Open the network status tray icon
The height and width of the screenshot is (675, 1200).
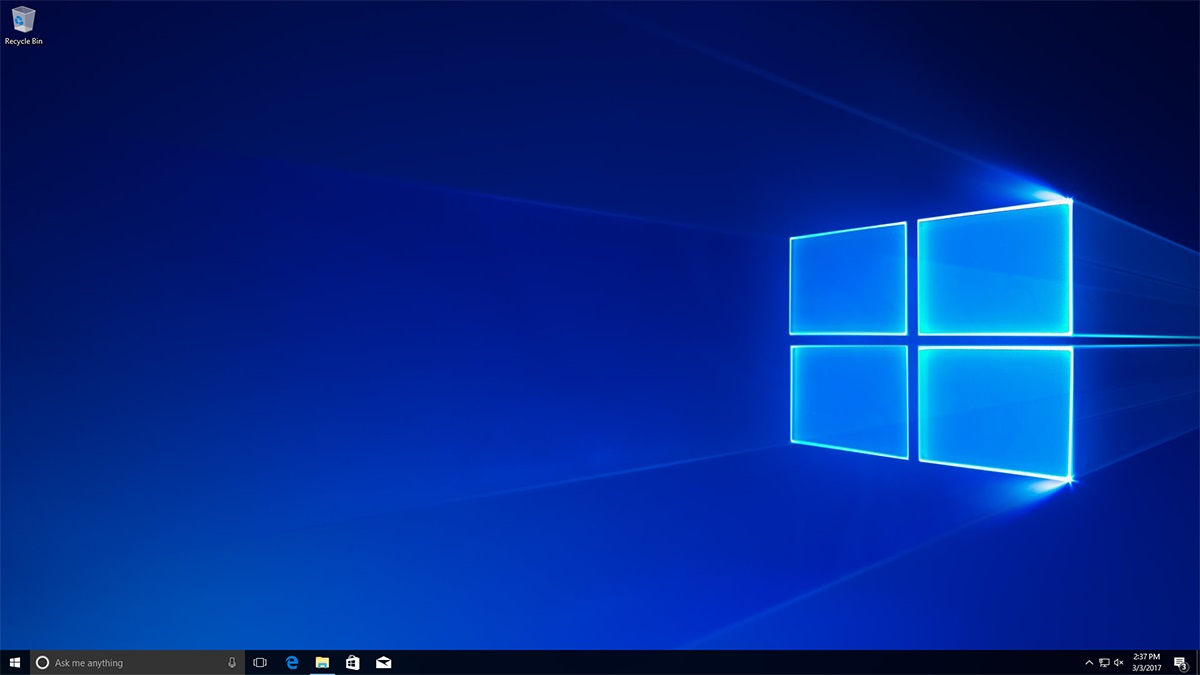click(x=1104, y=662)
